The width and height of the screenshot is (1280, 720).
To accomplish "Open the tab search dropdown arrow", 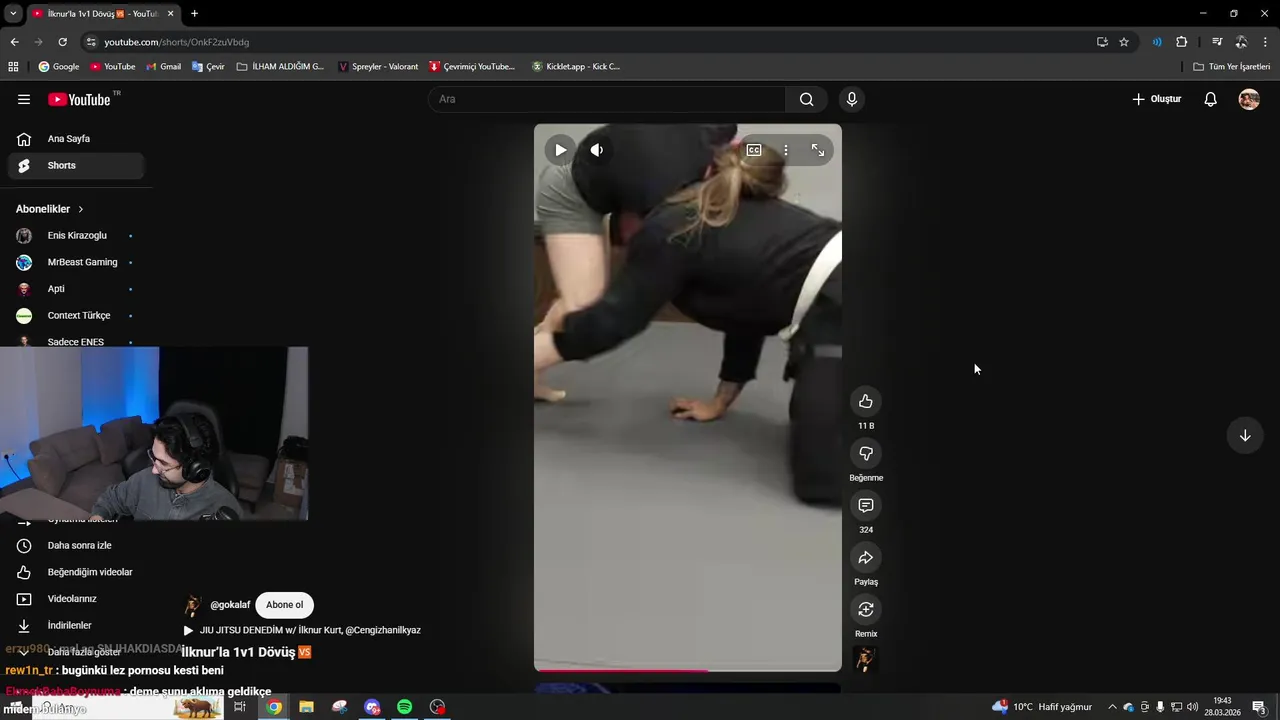I will pyautogui.click(x=13, y=14).
